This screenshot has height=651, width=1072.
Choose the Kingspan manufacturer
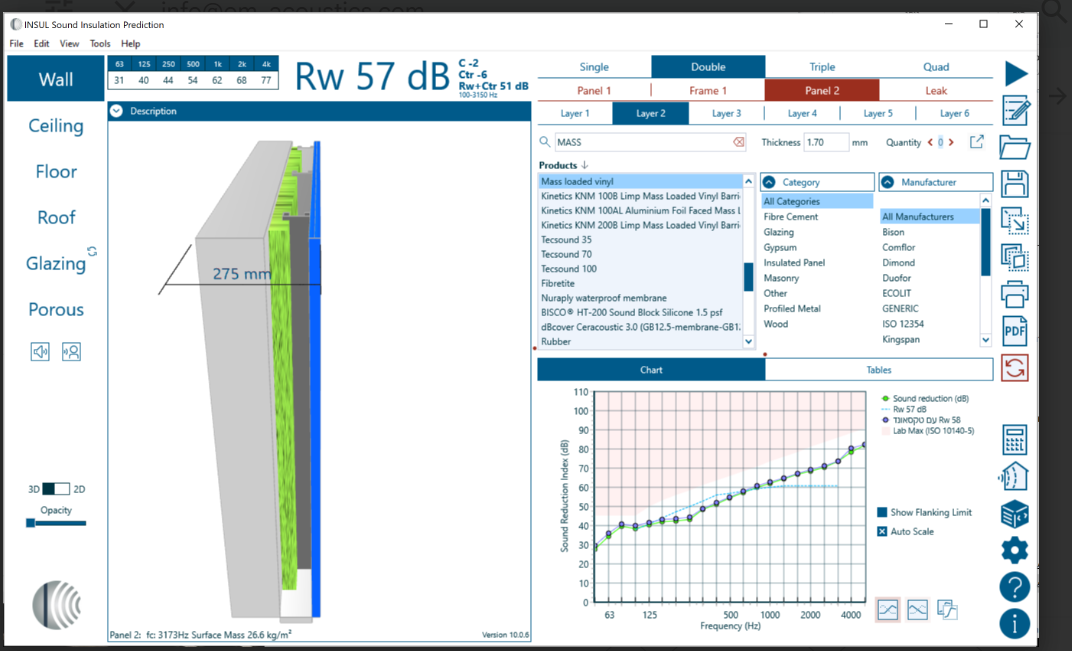[900, 339]
